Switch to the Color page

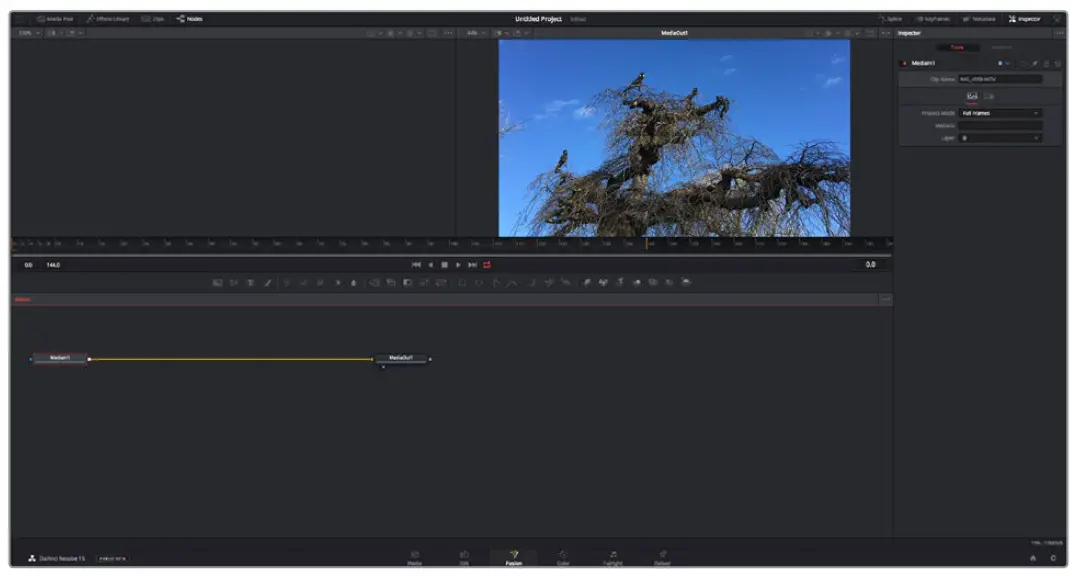(x=562, y=557)
